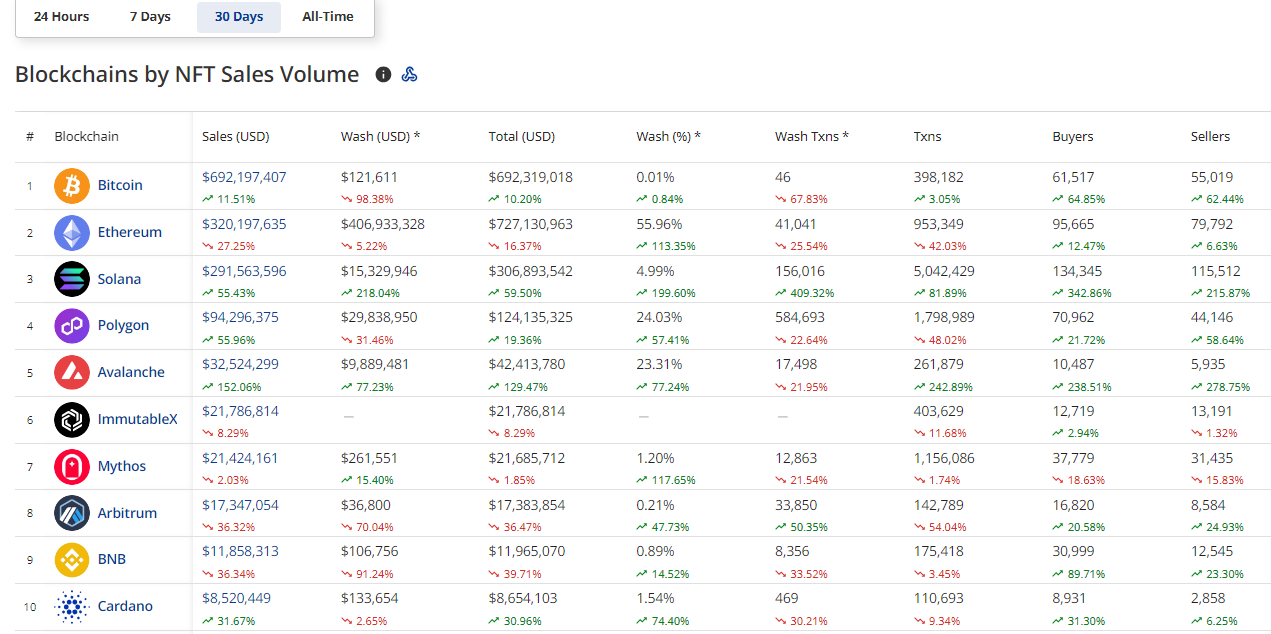Screen dimensions: 1271x634
Task: Click the Ethereum logo icon
Action: pos(72,233)
